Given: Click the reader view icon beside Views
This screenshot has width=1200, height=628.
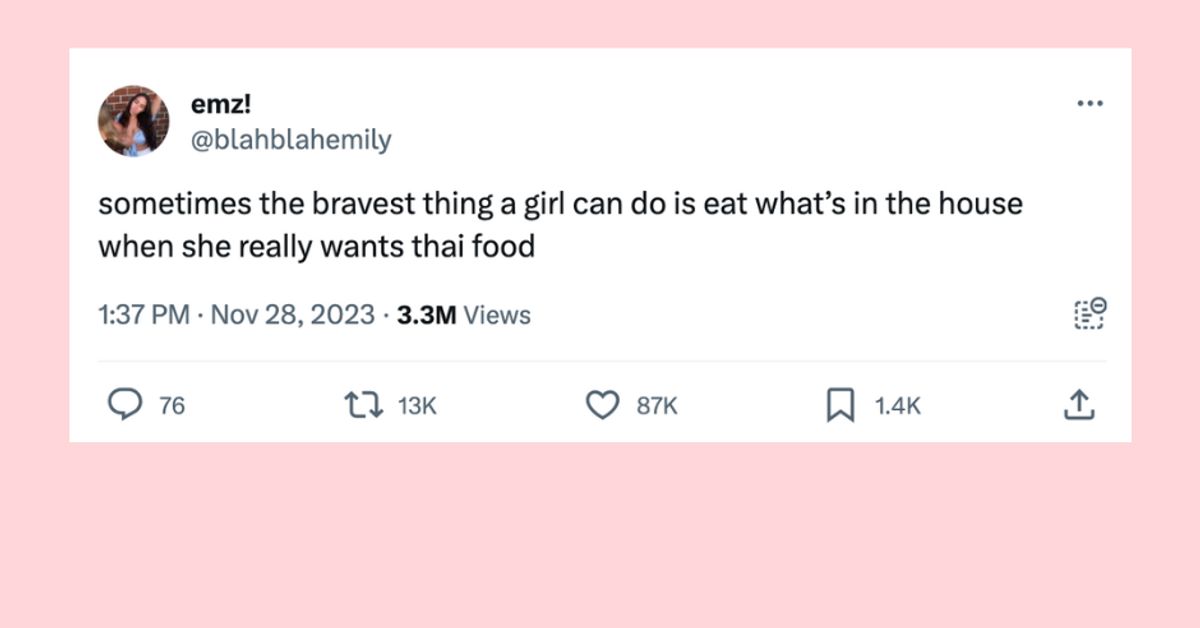Looking at the screenshot, I should pyautogui.click(x=1088, y=315).
